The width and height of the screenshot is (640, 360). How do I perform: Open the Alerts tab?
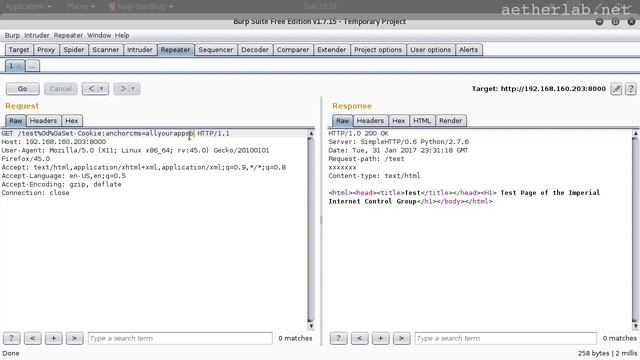point(469,50)
